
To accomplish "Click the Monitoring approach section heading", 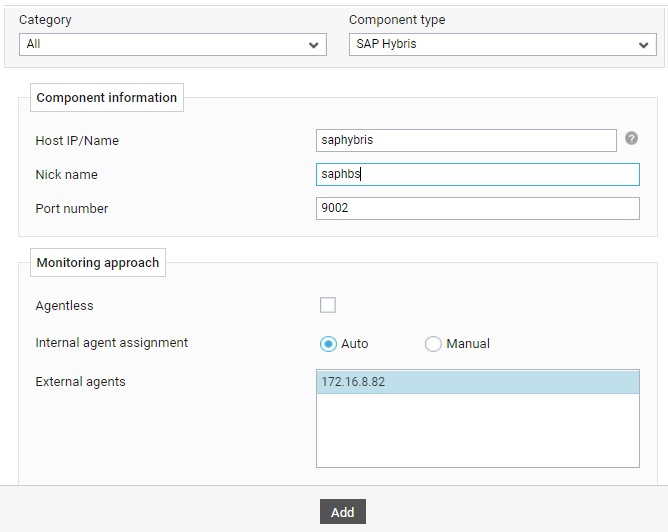I will pyautogui.click(x=98, y=262).
